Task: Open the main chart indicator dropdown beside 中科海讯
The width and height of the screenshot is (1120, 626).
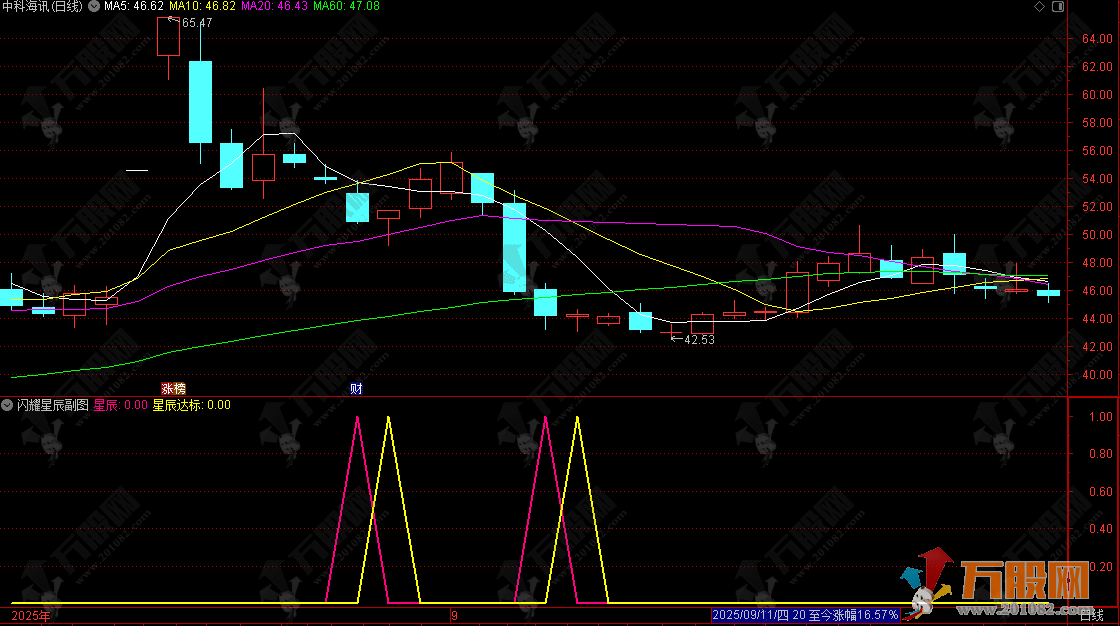Action: click(x=94, y=6)
